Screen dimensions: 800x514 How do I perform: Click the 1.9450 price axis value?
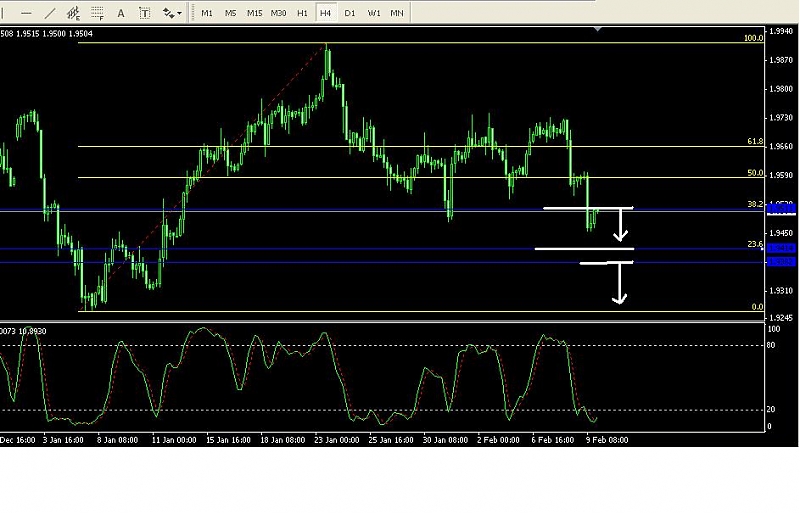(782, 233)
